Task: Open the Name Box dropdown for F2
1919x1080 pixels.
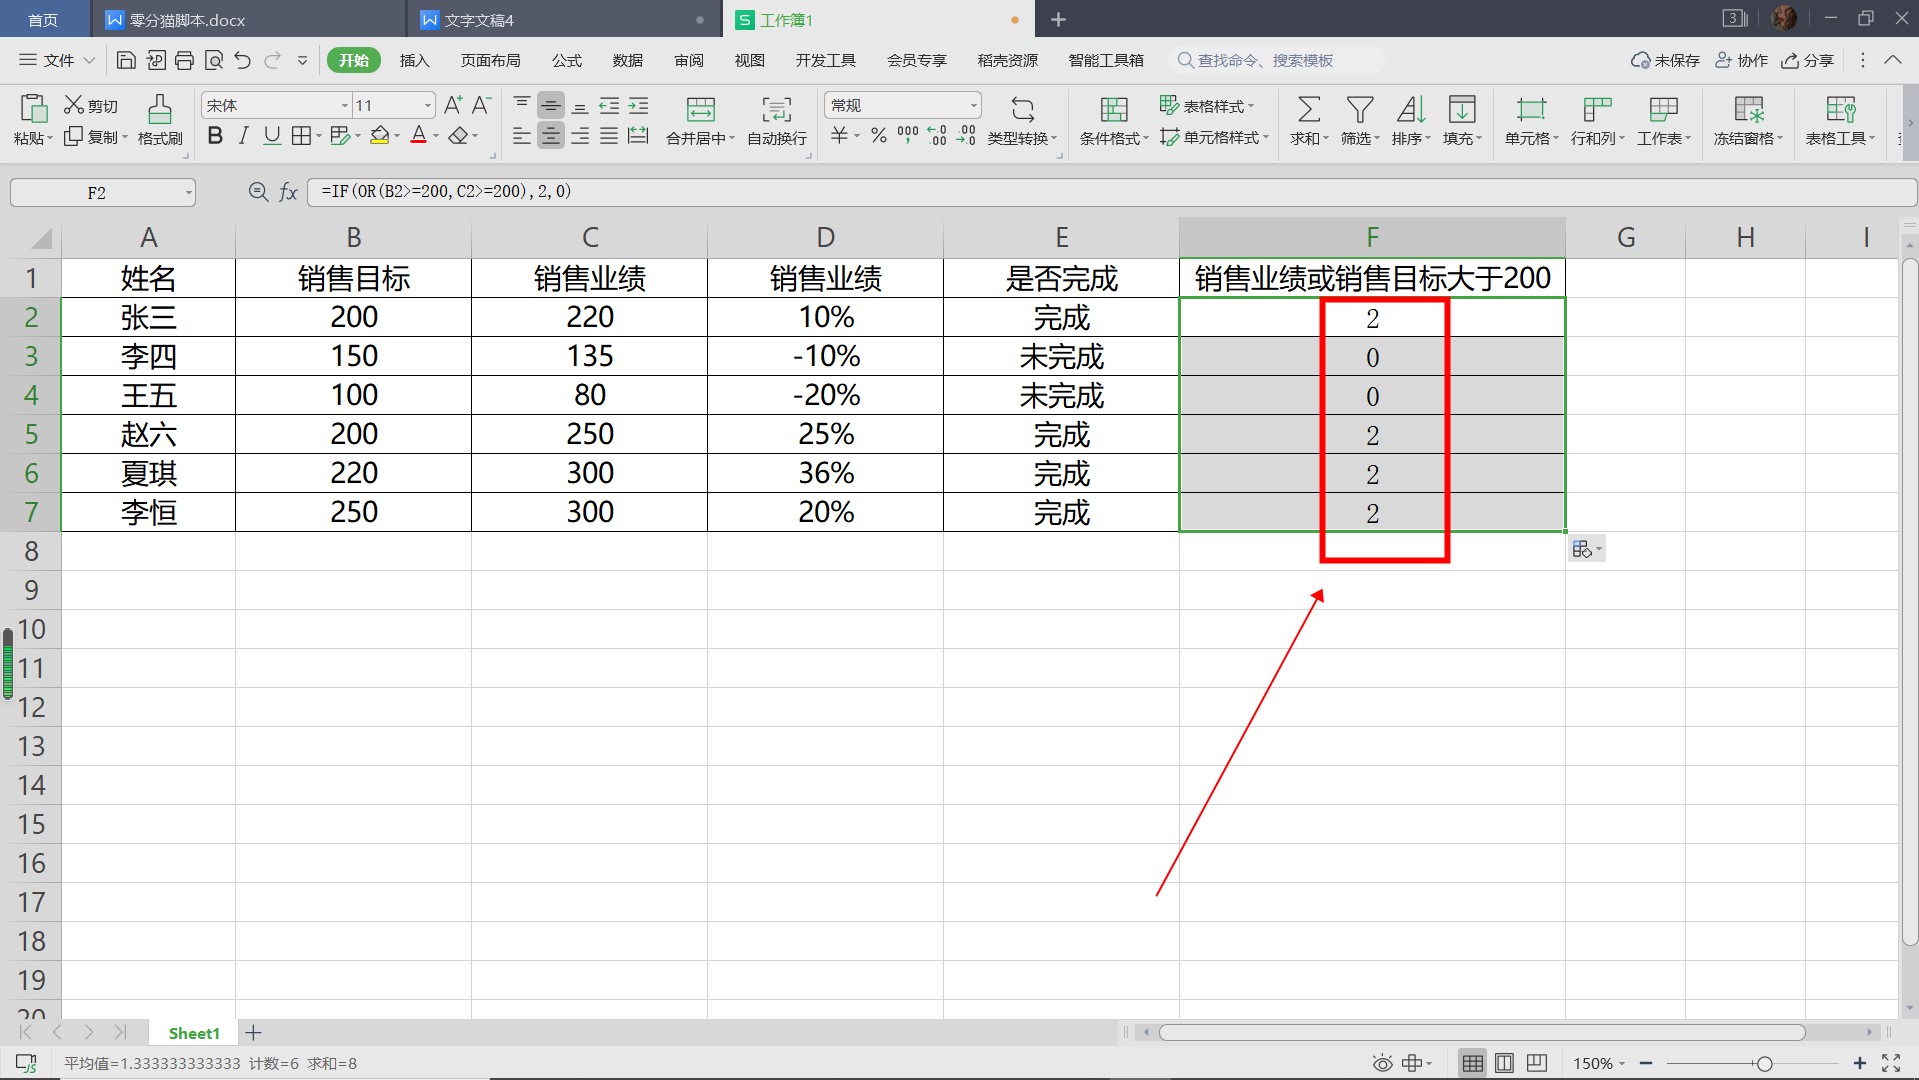Action: tap(188, 193)
